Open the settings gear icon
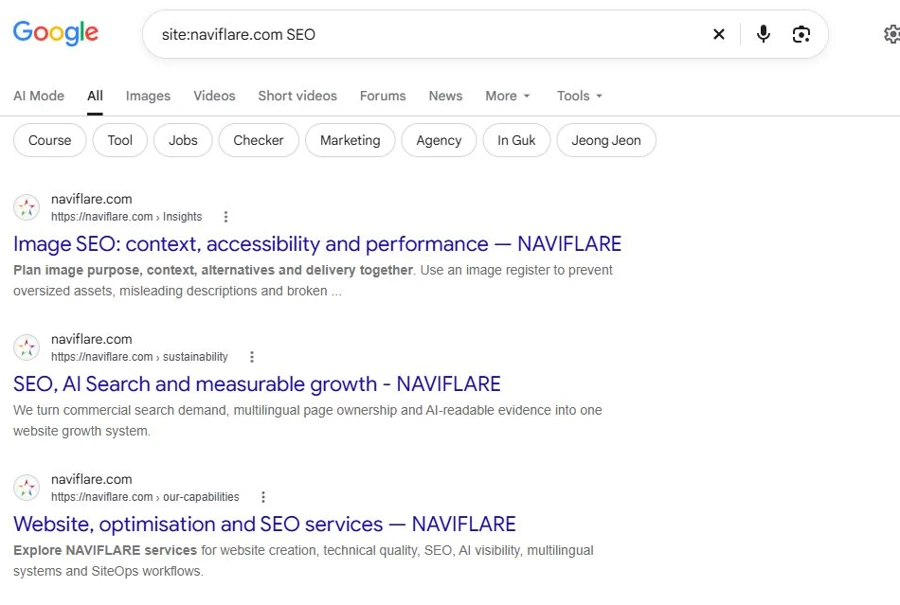 tap(891, 34)
